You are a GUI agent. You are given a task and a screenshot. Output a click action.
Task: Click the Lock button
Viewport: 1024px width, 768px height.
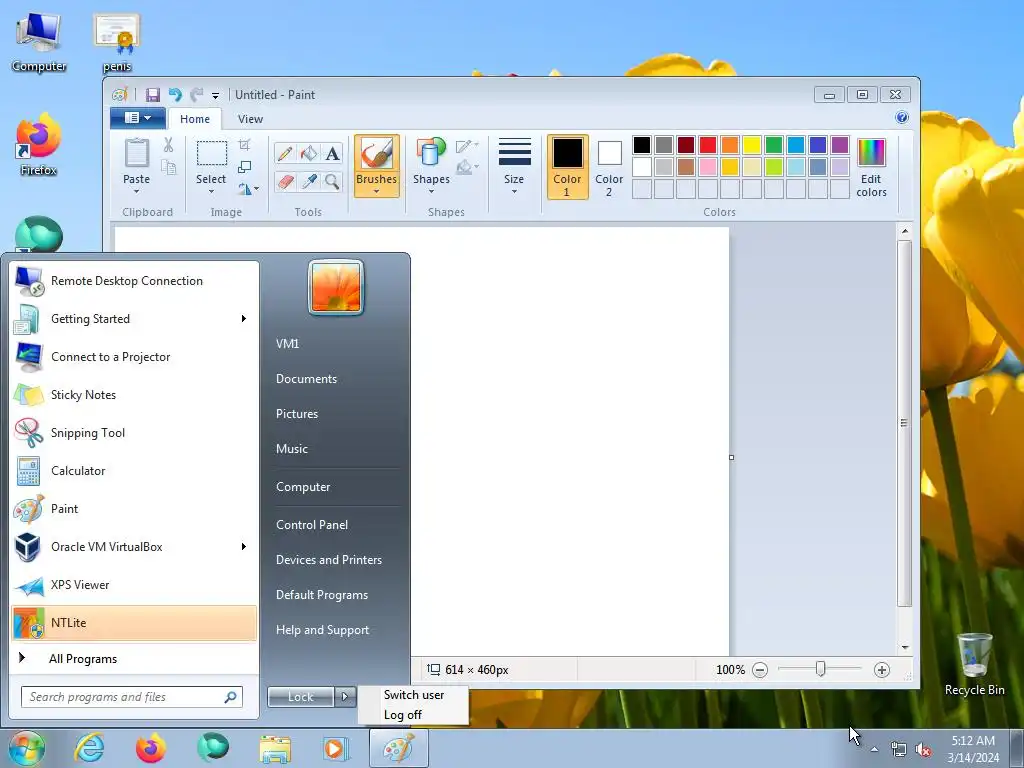tap(301, 697)
